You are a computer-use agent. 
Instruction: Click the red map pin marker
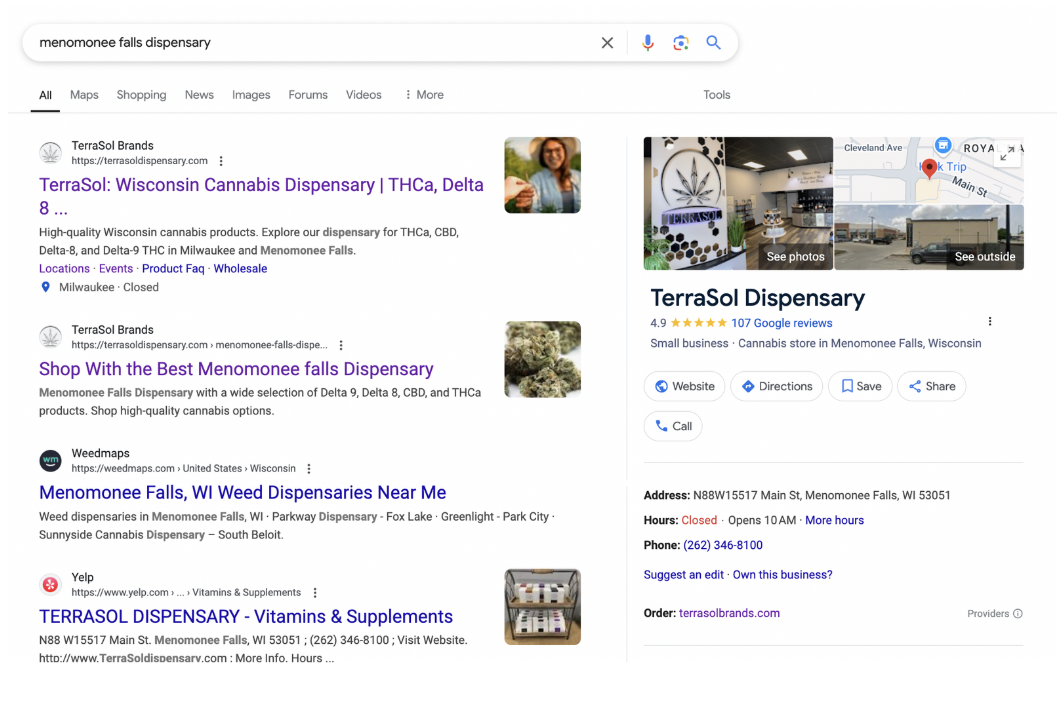click(x=929, y=169)
